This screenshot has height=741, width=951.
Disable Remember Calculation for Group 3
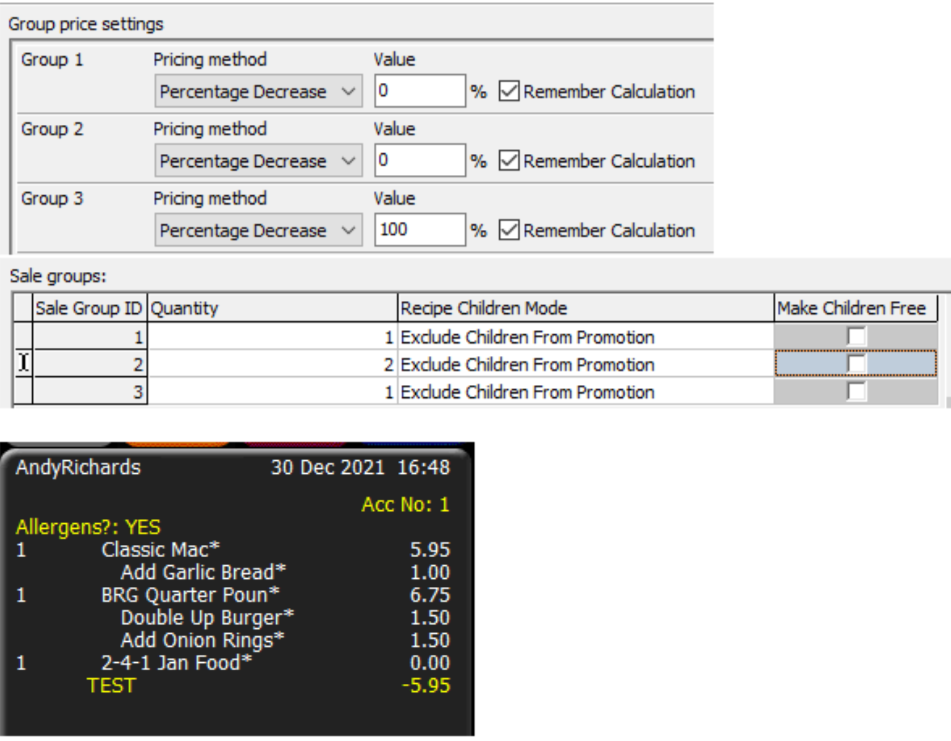(509, 231)
